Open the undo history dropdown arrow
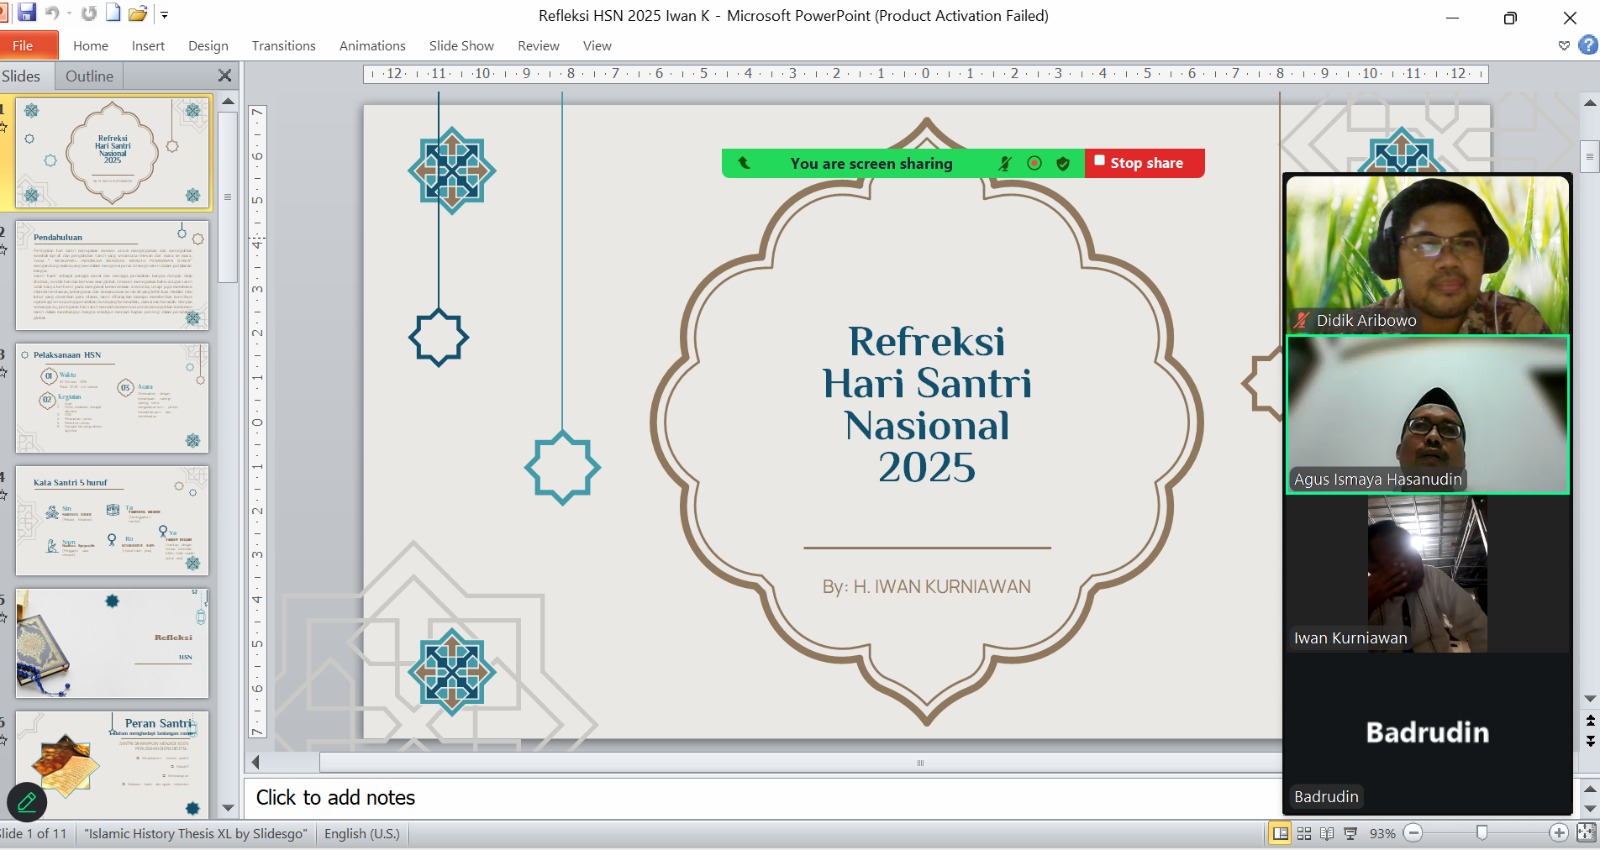 [69, 14]
